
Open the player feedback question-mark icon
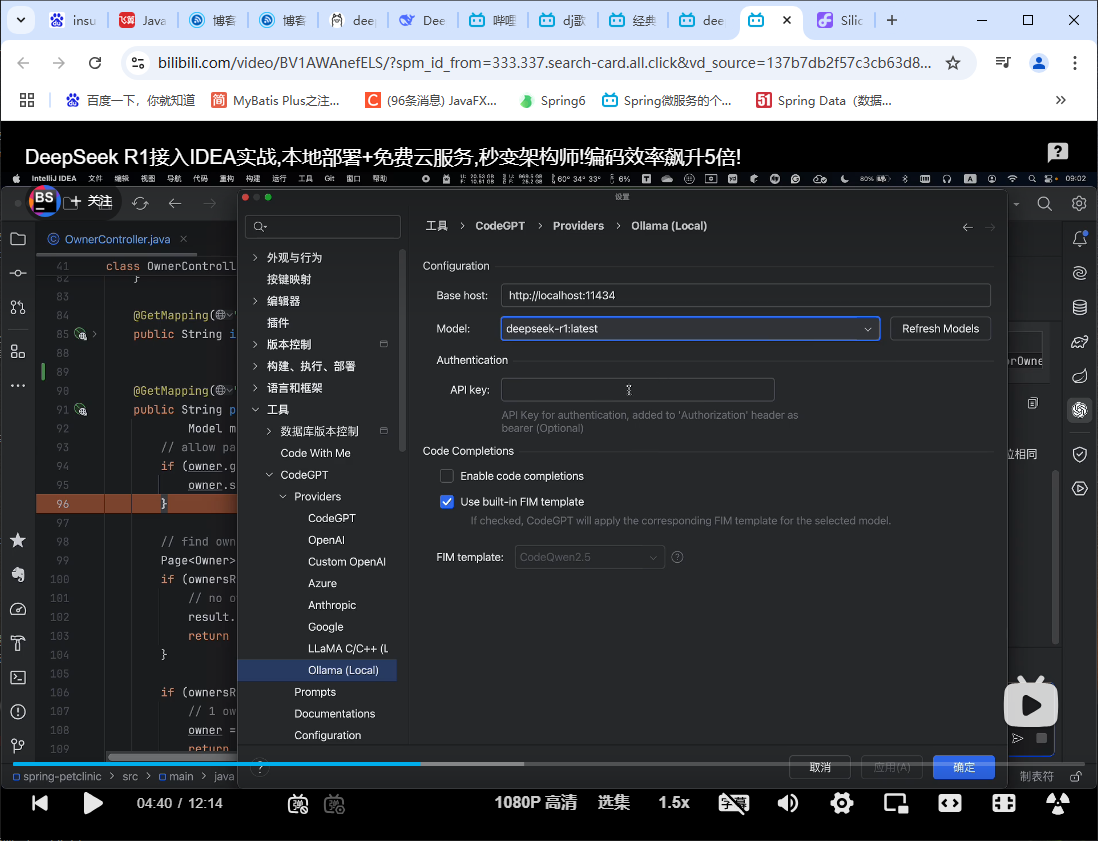(1057, 151)
